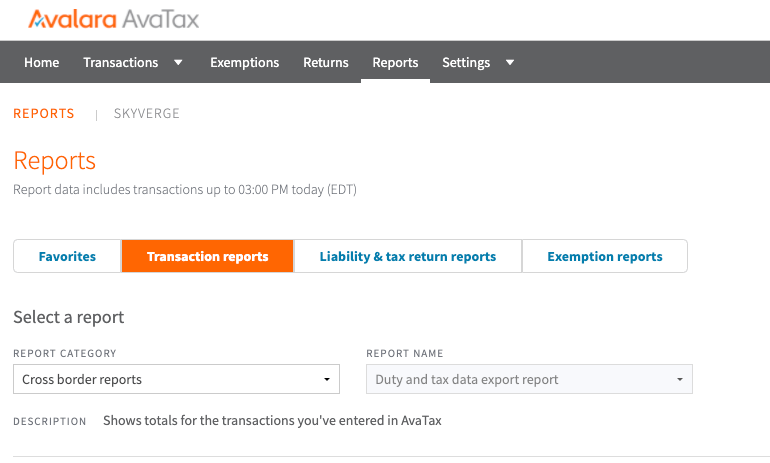Click the Select a report heading
The height and width of the screenshot is (463, 770).
(x=69, y=317)
